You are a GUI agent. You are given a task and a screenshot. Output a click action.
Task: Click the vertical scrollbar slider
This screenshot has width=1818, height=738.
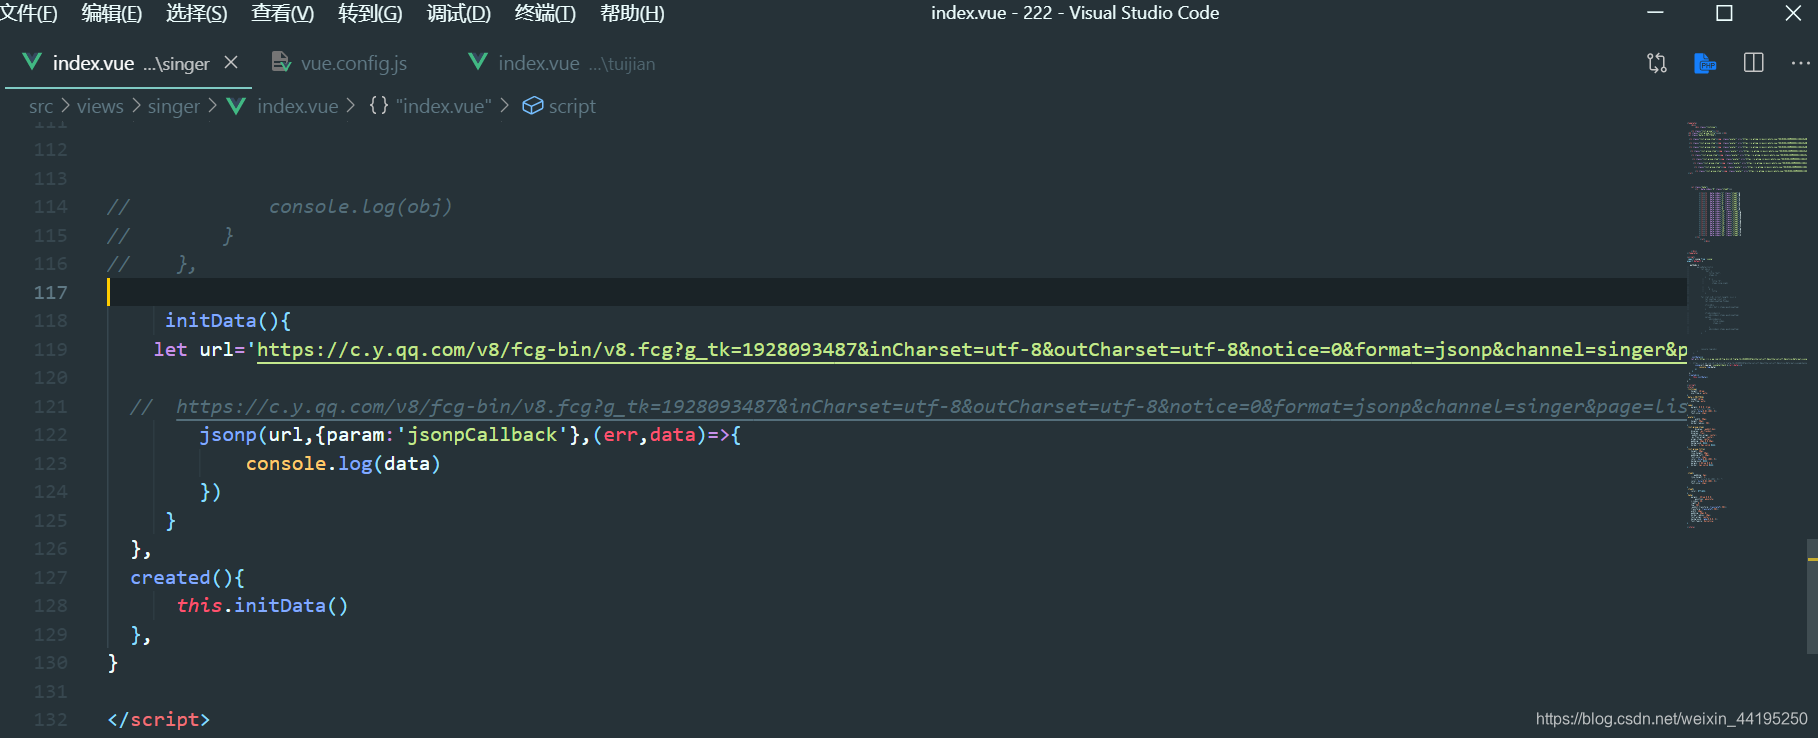(x=1812, y=596)
